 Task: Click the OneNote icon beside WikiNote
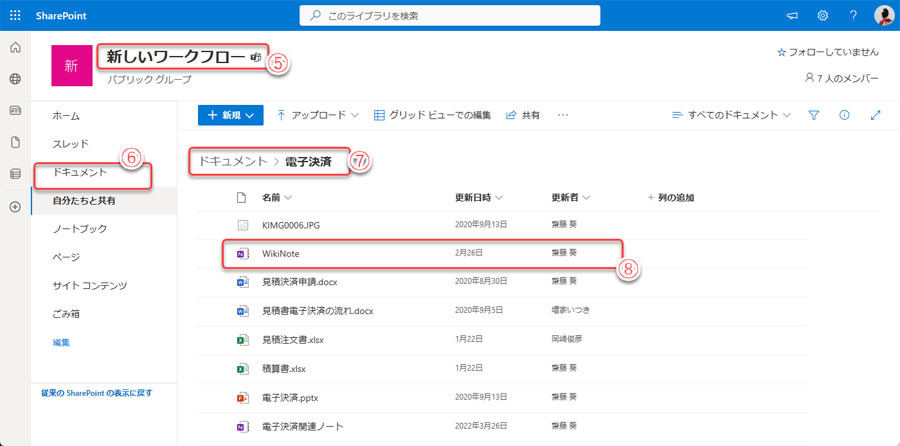(x=242, y=253)
